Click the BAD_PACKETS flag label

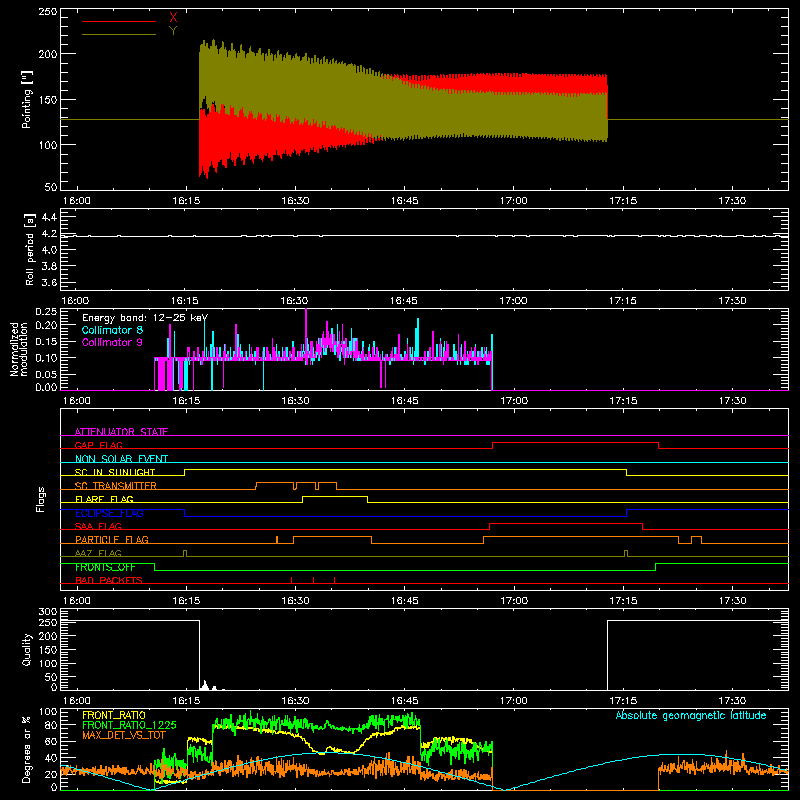click(x=109, y=580)
